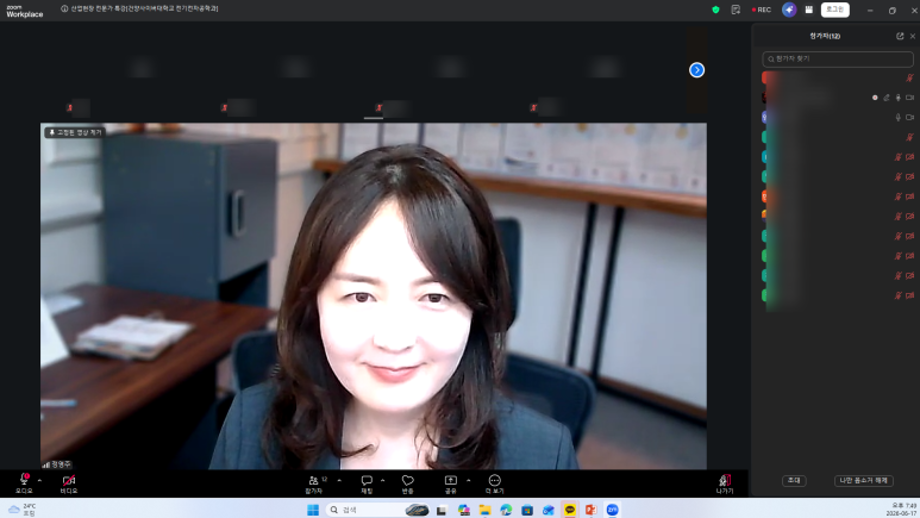Click the taskbar 검색 search box
The image size is (920, 518).
378,510
